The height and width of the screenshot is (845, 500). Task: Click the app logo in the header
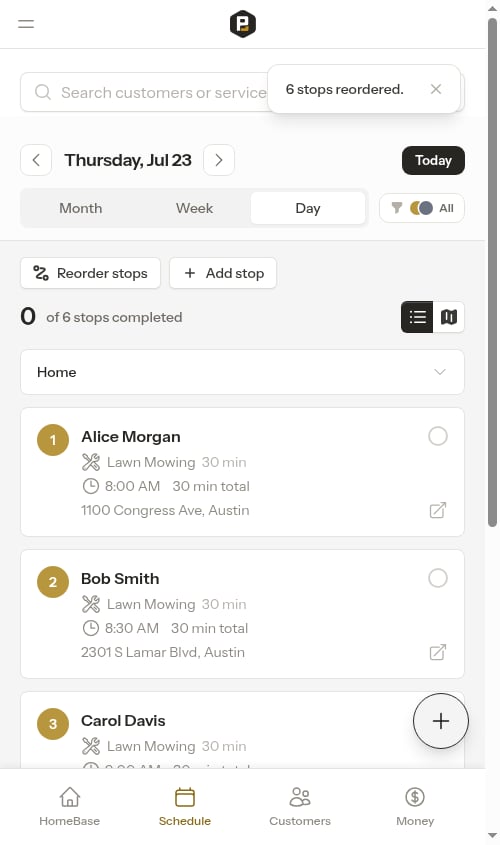pos(242,24)
